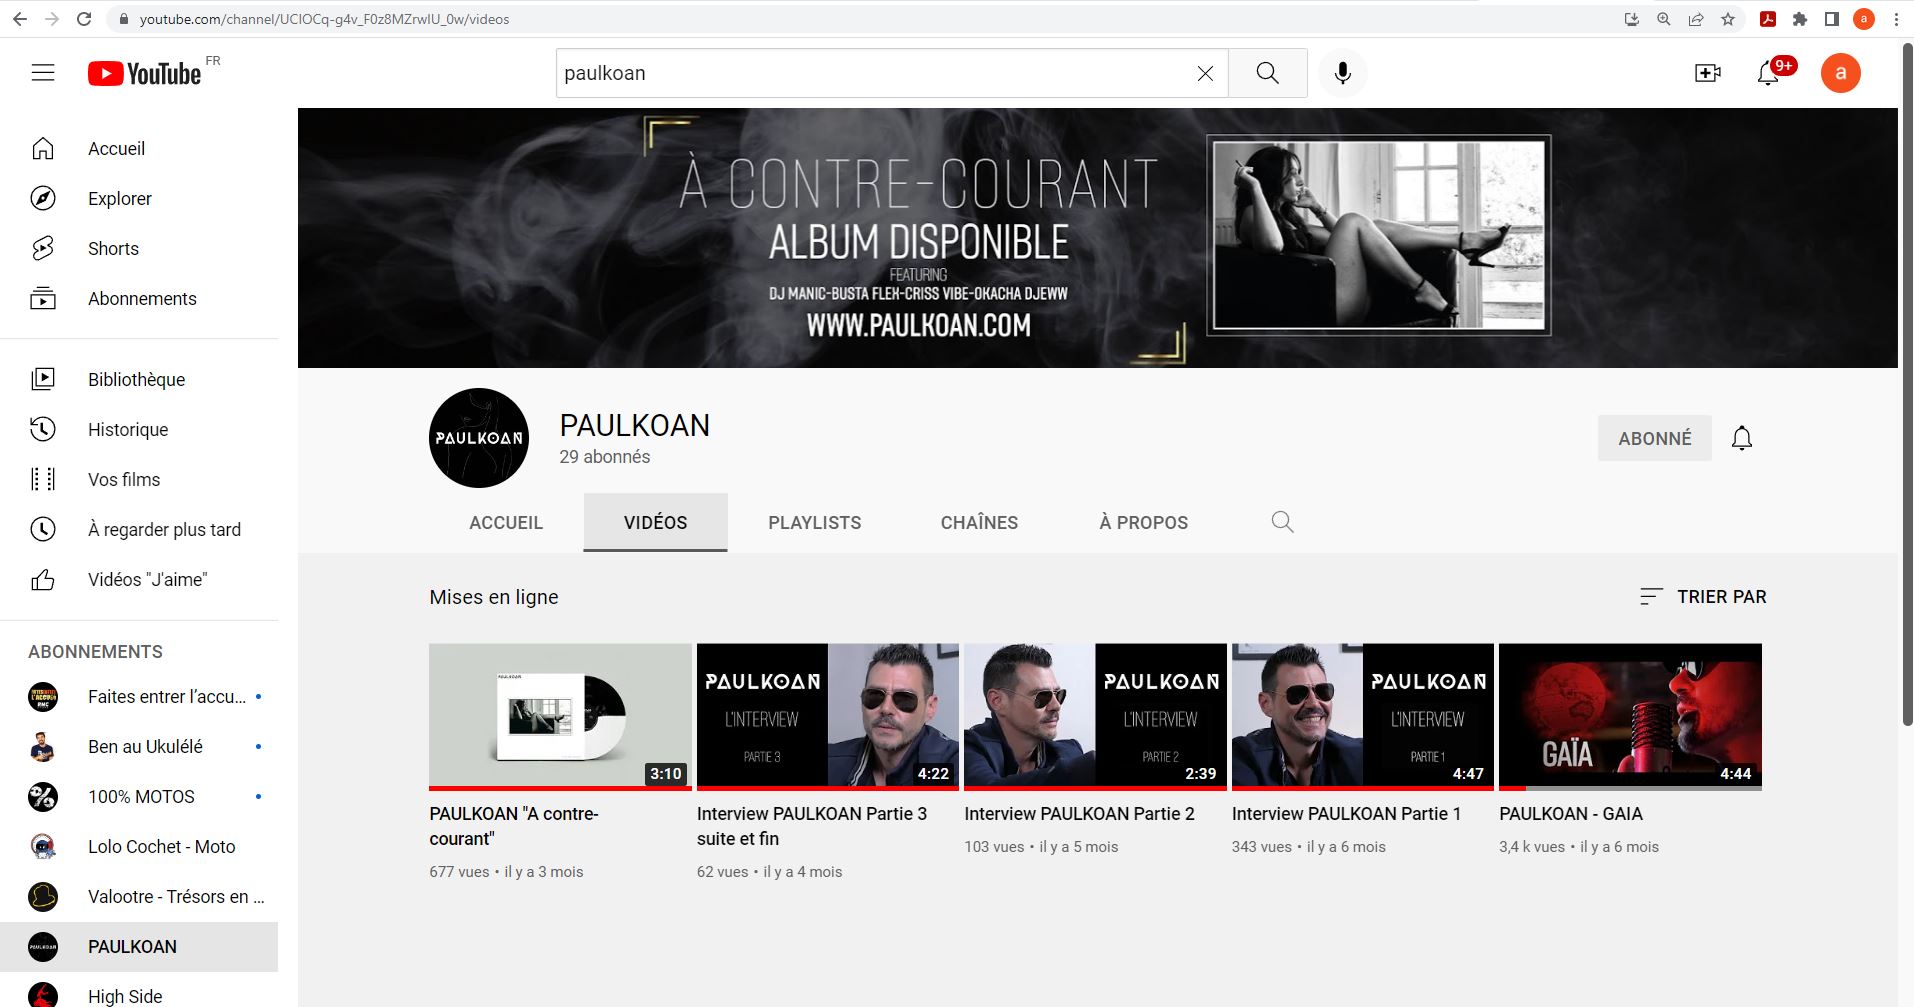
Task: Click title Interview PAULKOAN Partie 2
Action: tap(1079, 814)
